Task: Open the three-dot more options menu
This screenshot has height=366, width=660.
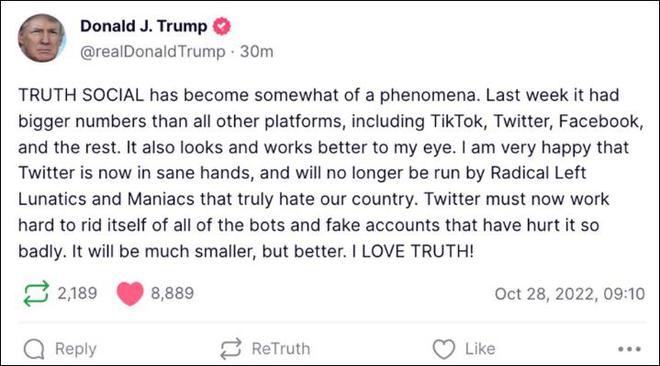Action: click(x=630, y=349)
